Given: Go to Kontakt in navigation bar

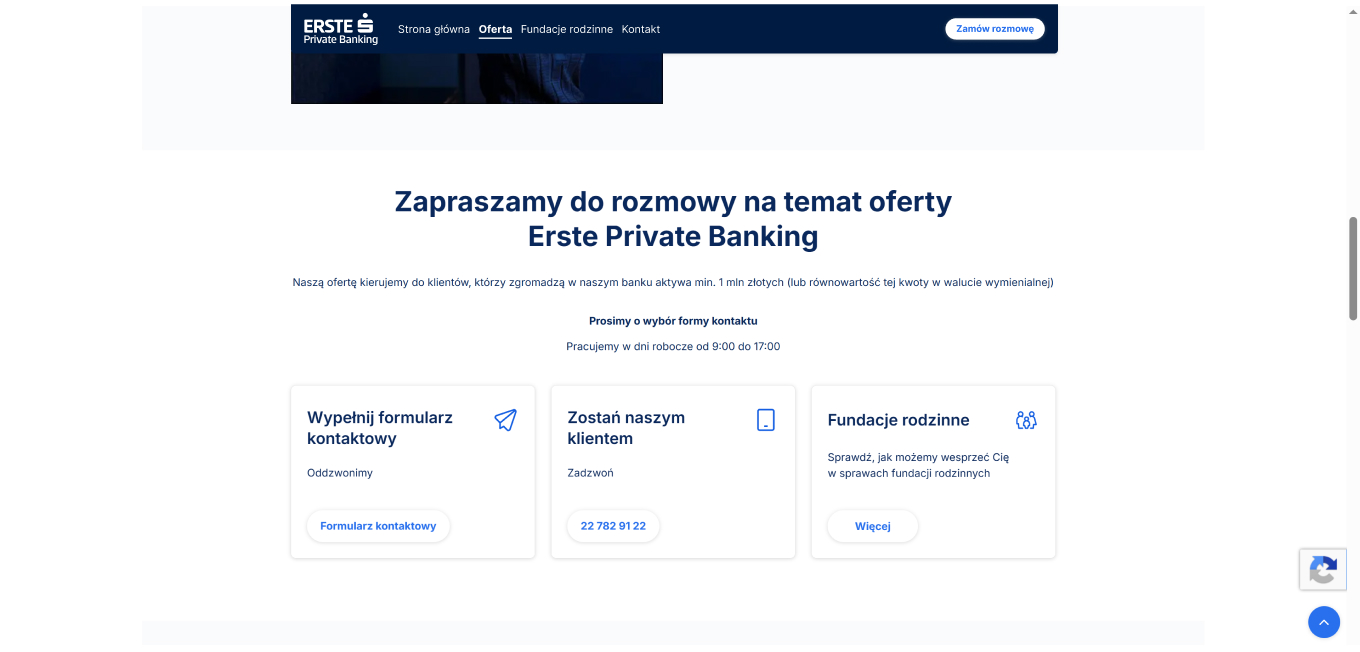Looking at the screenshot, I should coord(641,29).
